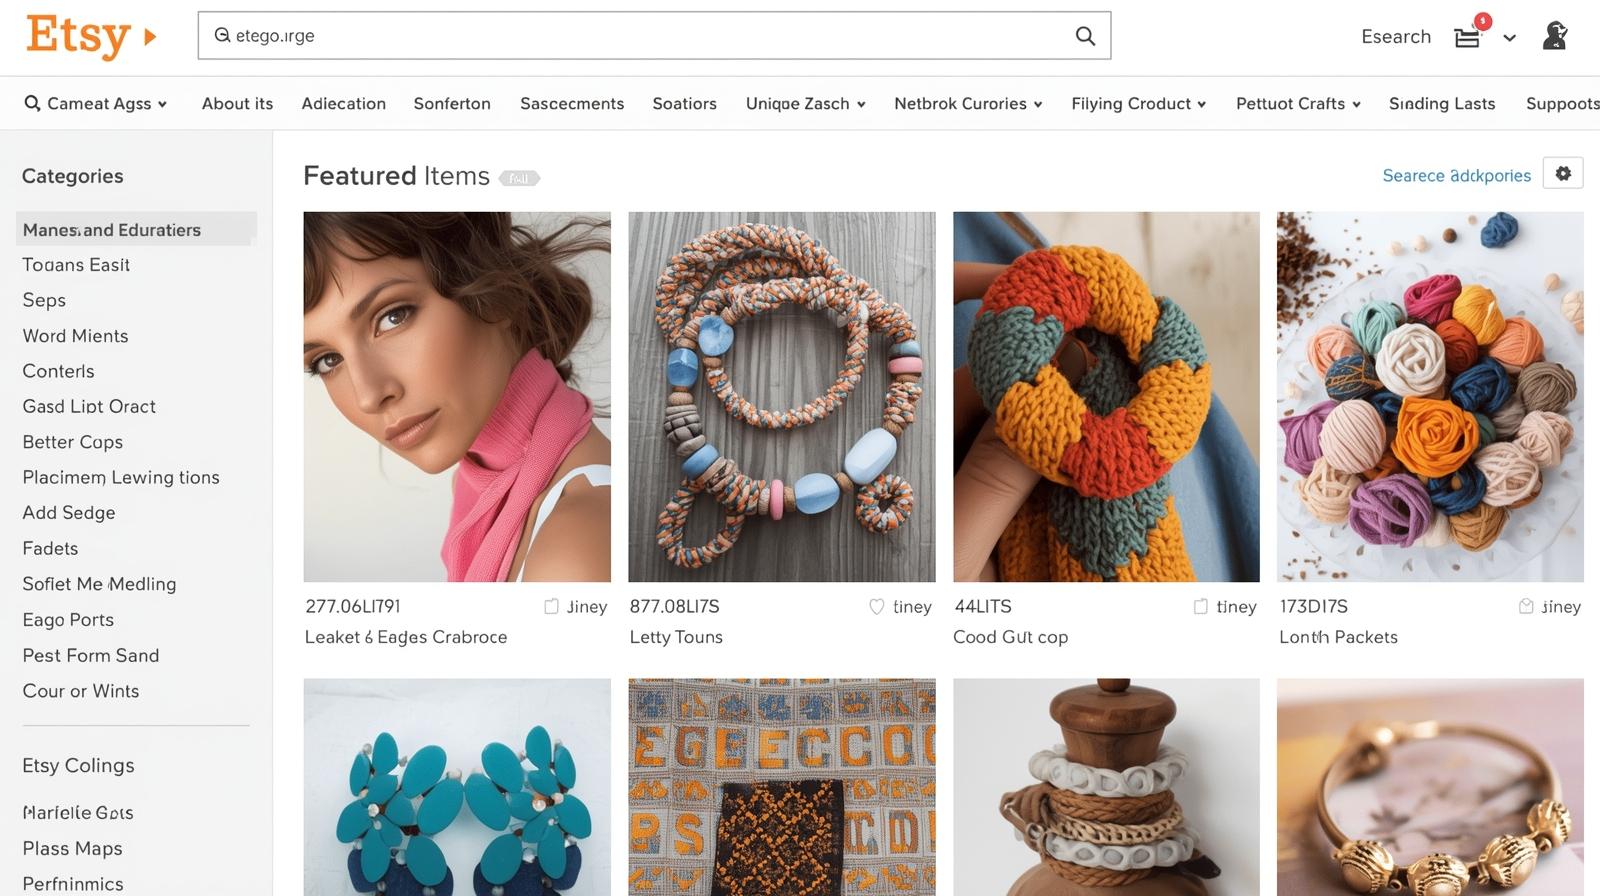The width and height of the screenshot is (1600, 896).
Task: Select Better Cops category in sidebar
Action: coord(73,442)
